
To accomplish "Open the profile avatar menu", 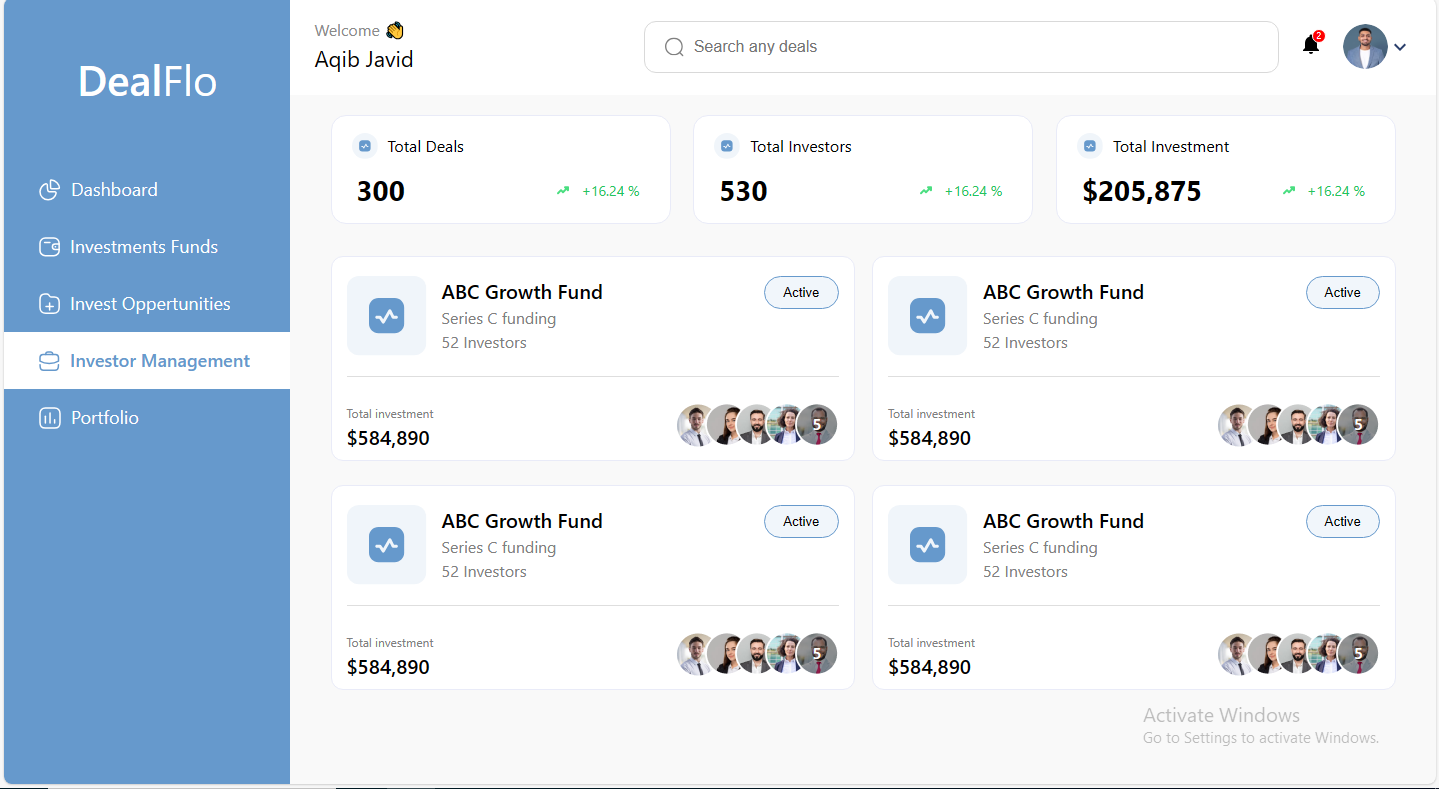I will [1365, 47].
